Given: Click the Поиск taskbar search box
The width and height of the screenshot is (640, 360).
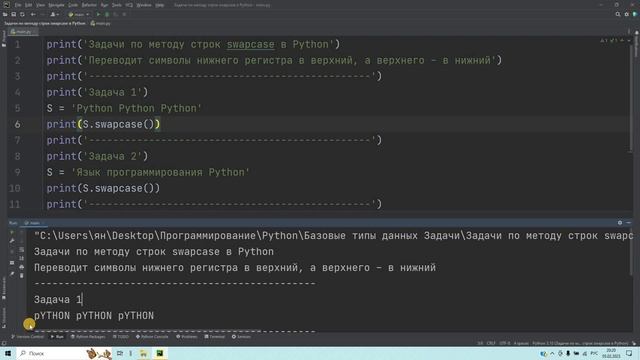Looking at the screenshot, I should coord(64,353).
